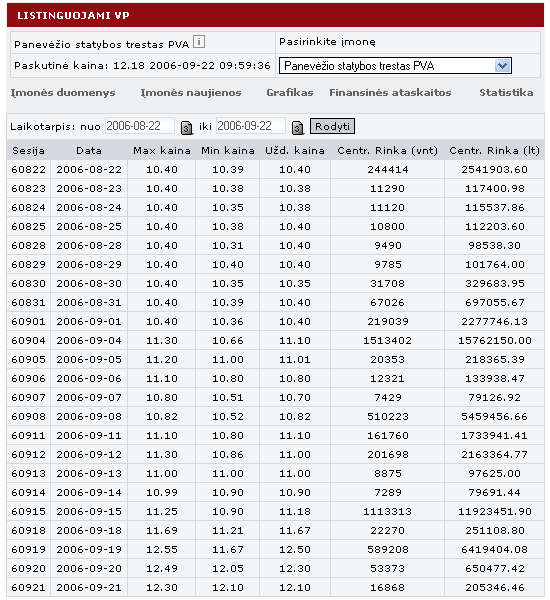Open Įmonės duomenys tab
Viewport: 550px width, 600px height.
pyautogui.click(x=63, y=93)
